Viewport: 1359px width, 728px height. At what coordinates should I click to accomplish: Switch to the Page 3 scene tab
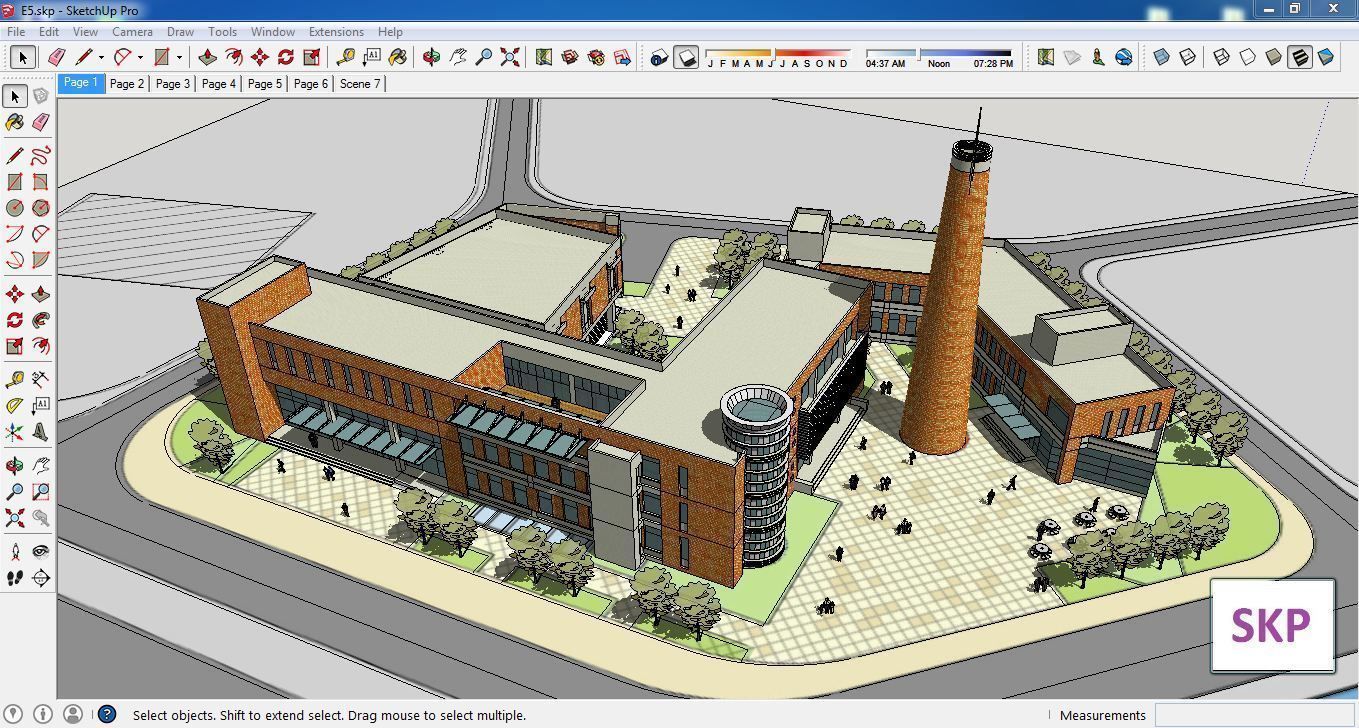pos(173,84)
